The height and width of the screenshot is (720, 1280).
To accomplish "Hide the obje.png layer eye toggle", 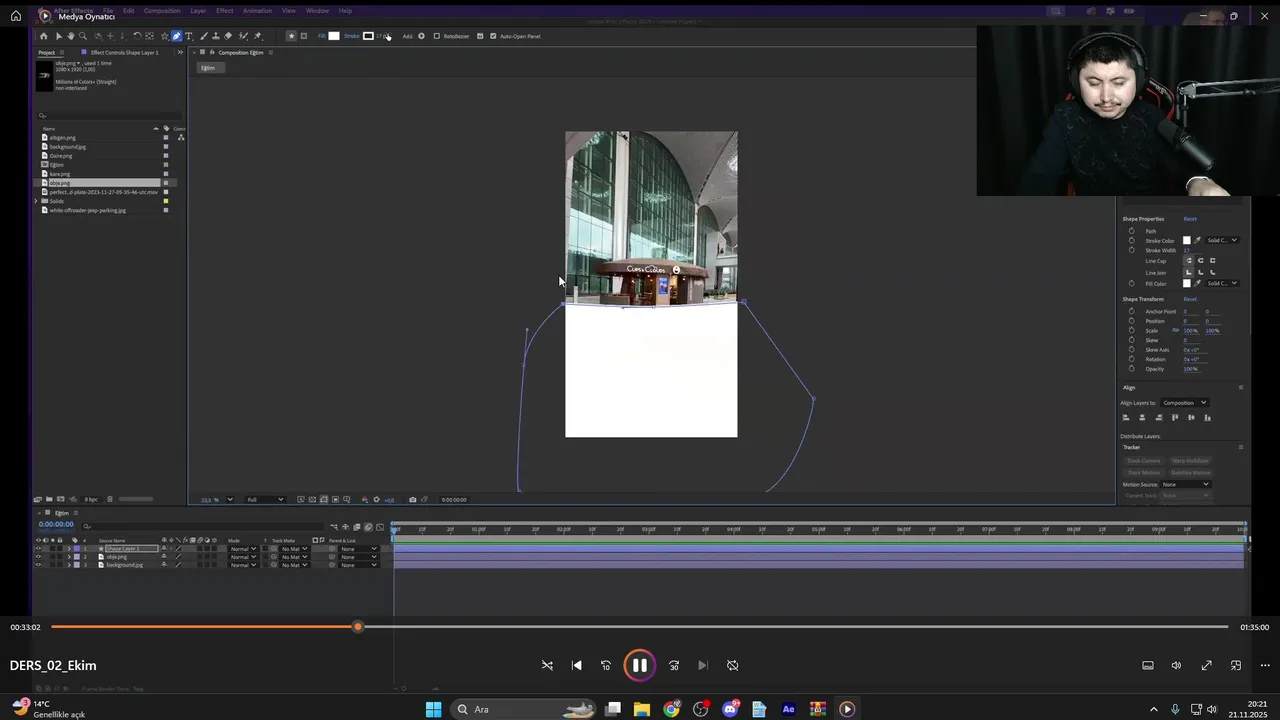I will 38,557.
